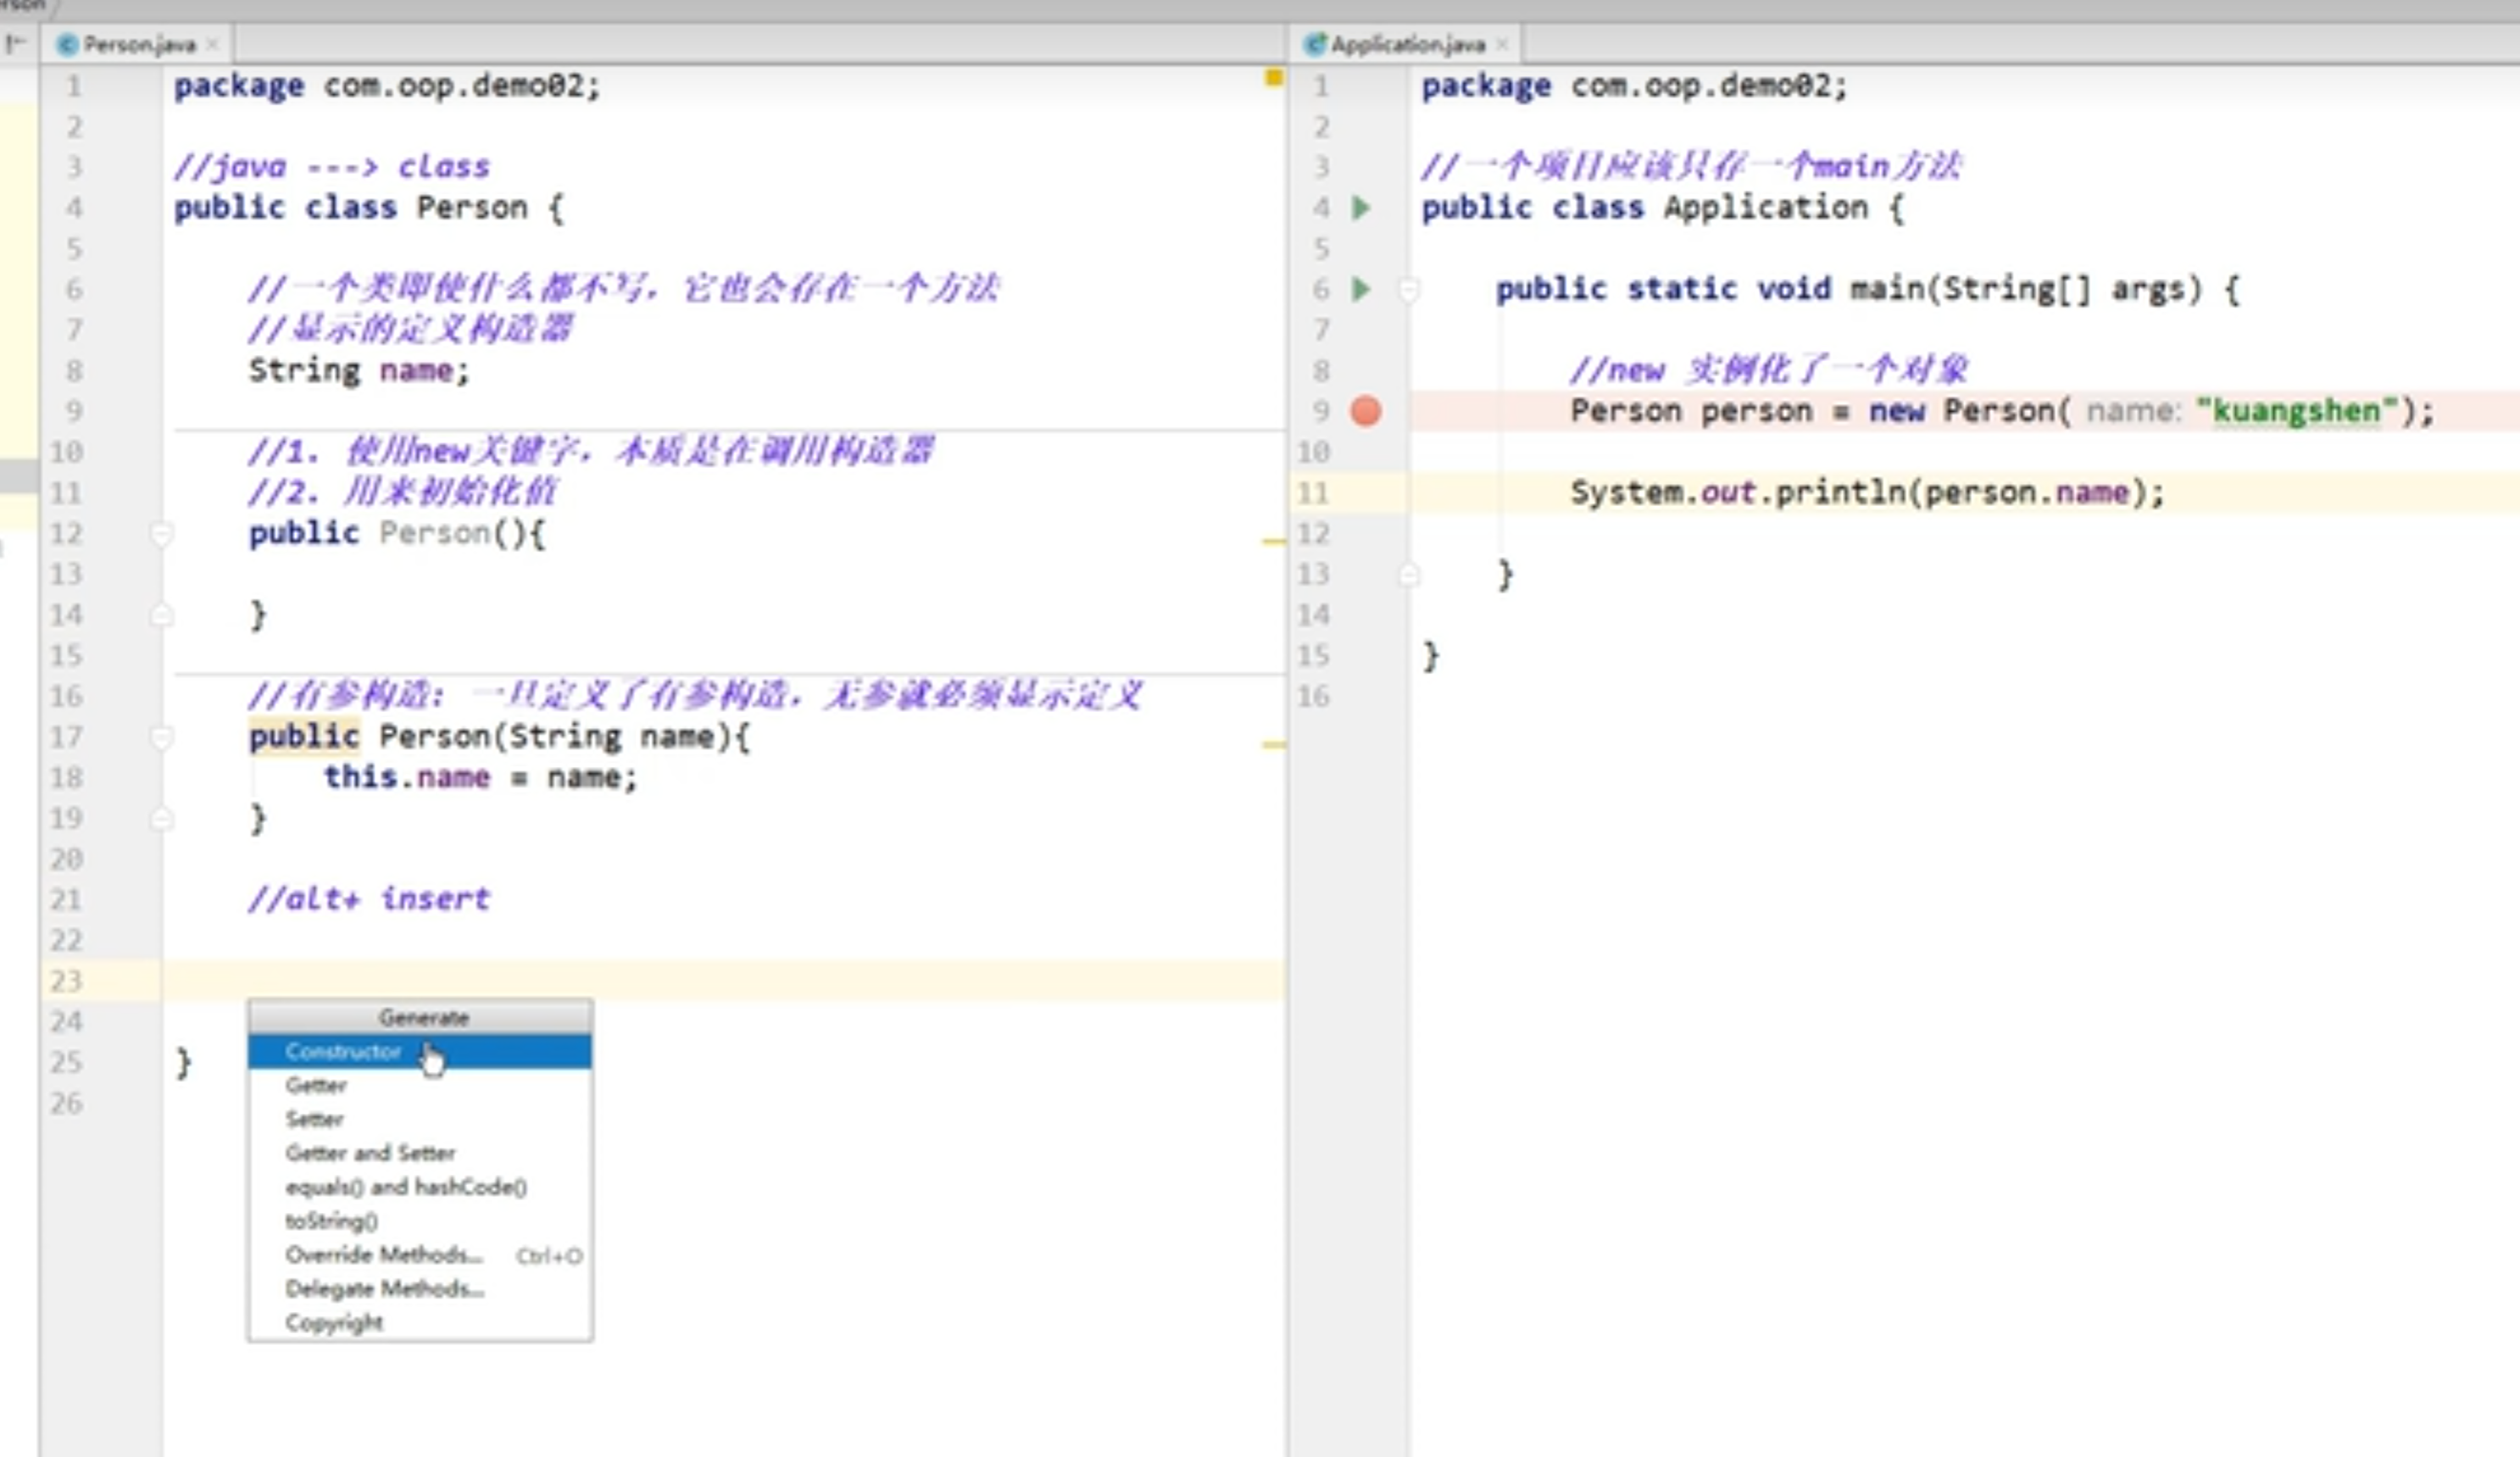Image resolution: width=2520 pixels, height=1457 pixels.
Task: Open Override Methods... from Generate popup
Action: (383, 1255)
